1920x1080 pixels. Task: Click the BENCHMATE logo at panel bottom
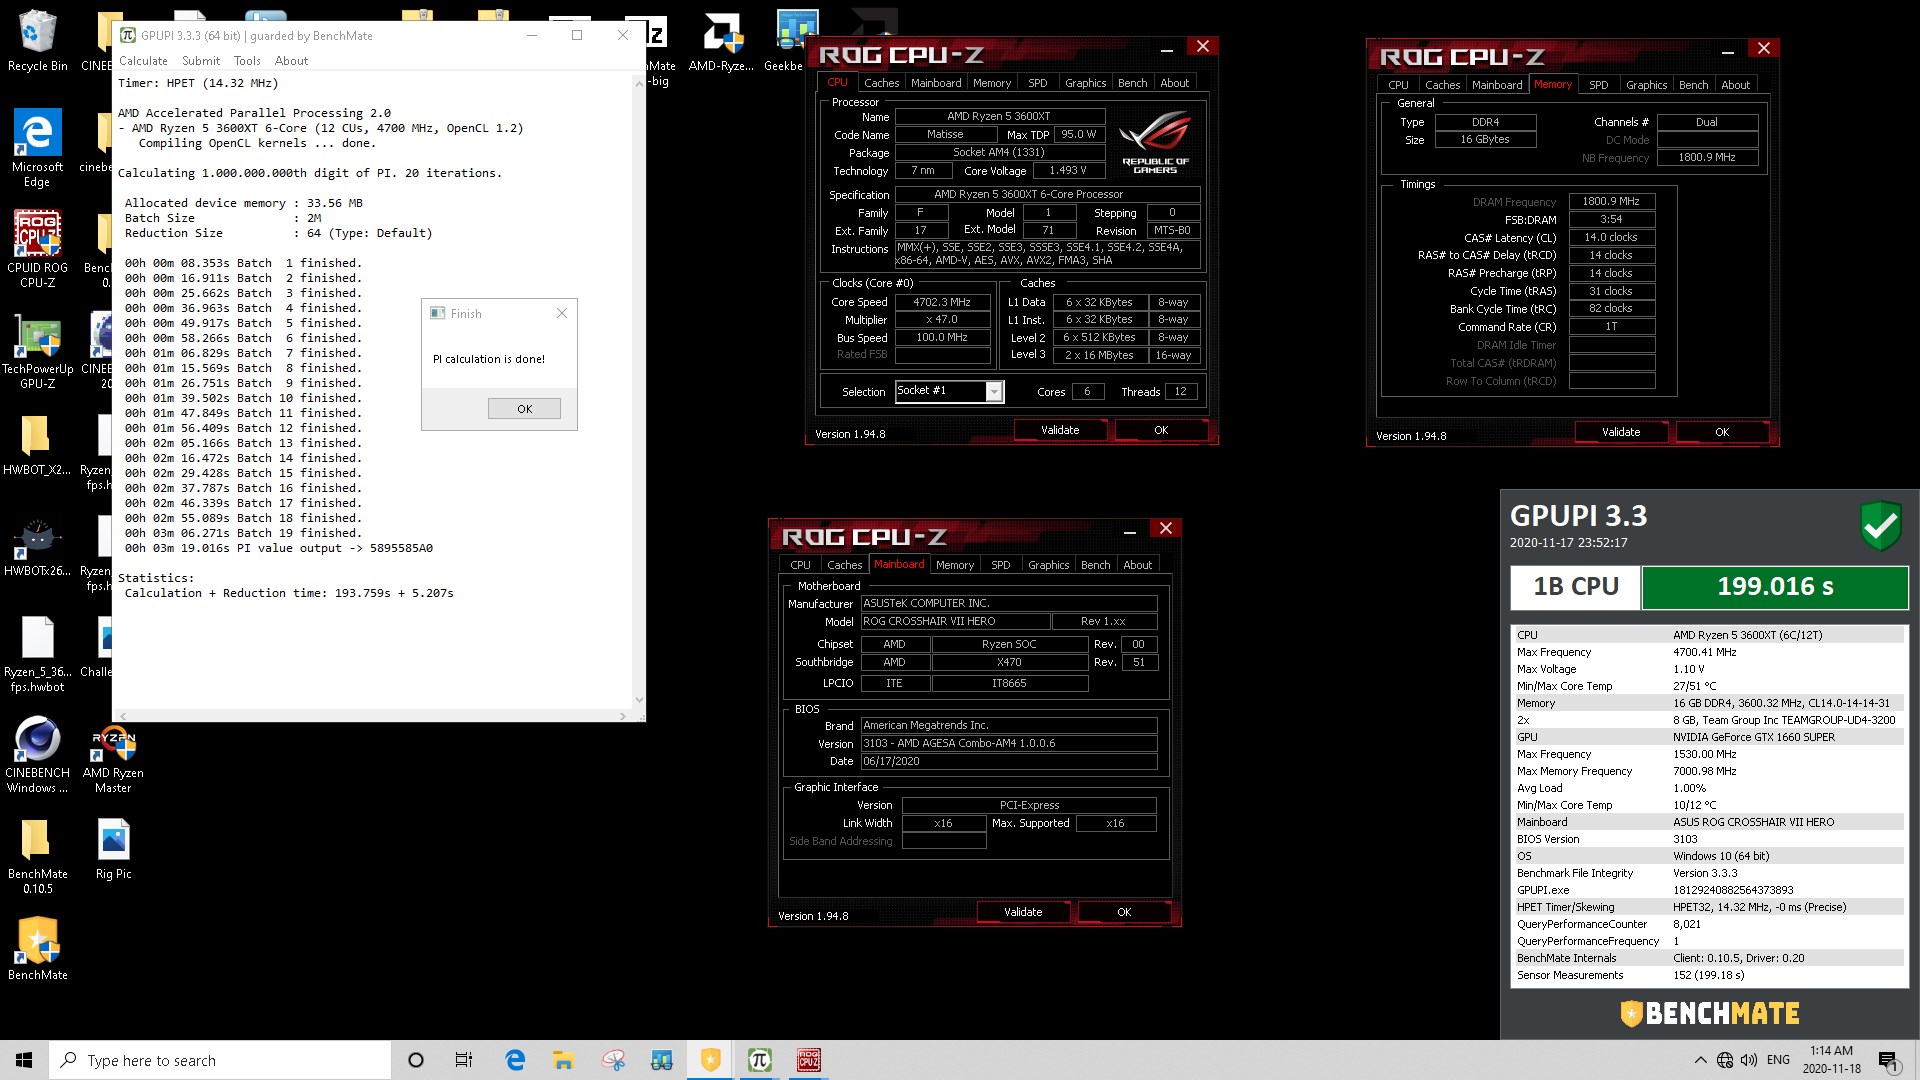pyautogui.click(x=1710, y=1014)
